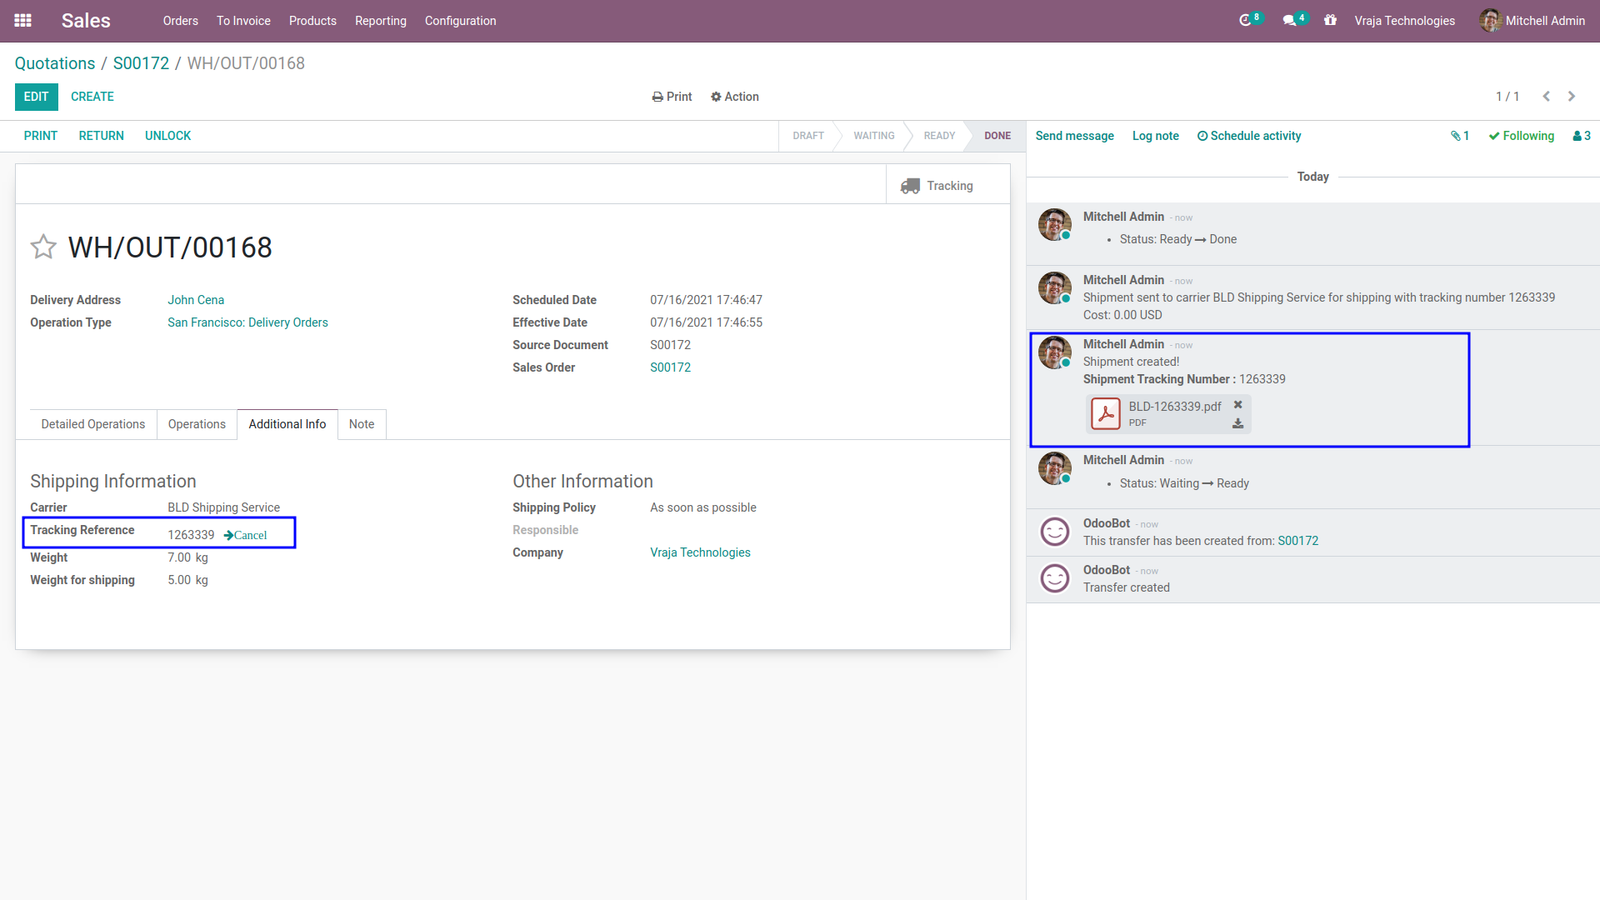The width and height of the screenshot is (1600, 900).
Task: Open the apps grid menu icon
Action: point(23,20)
